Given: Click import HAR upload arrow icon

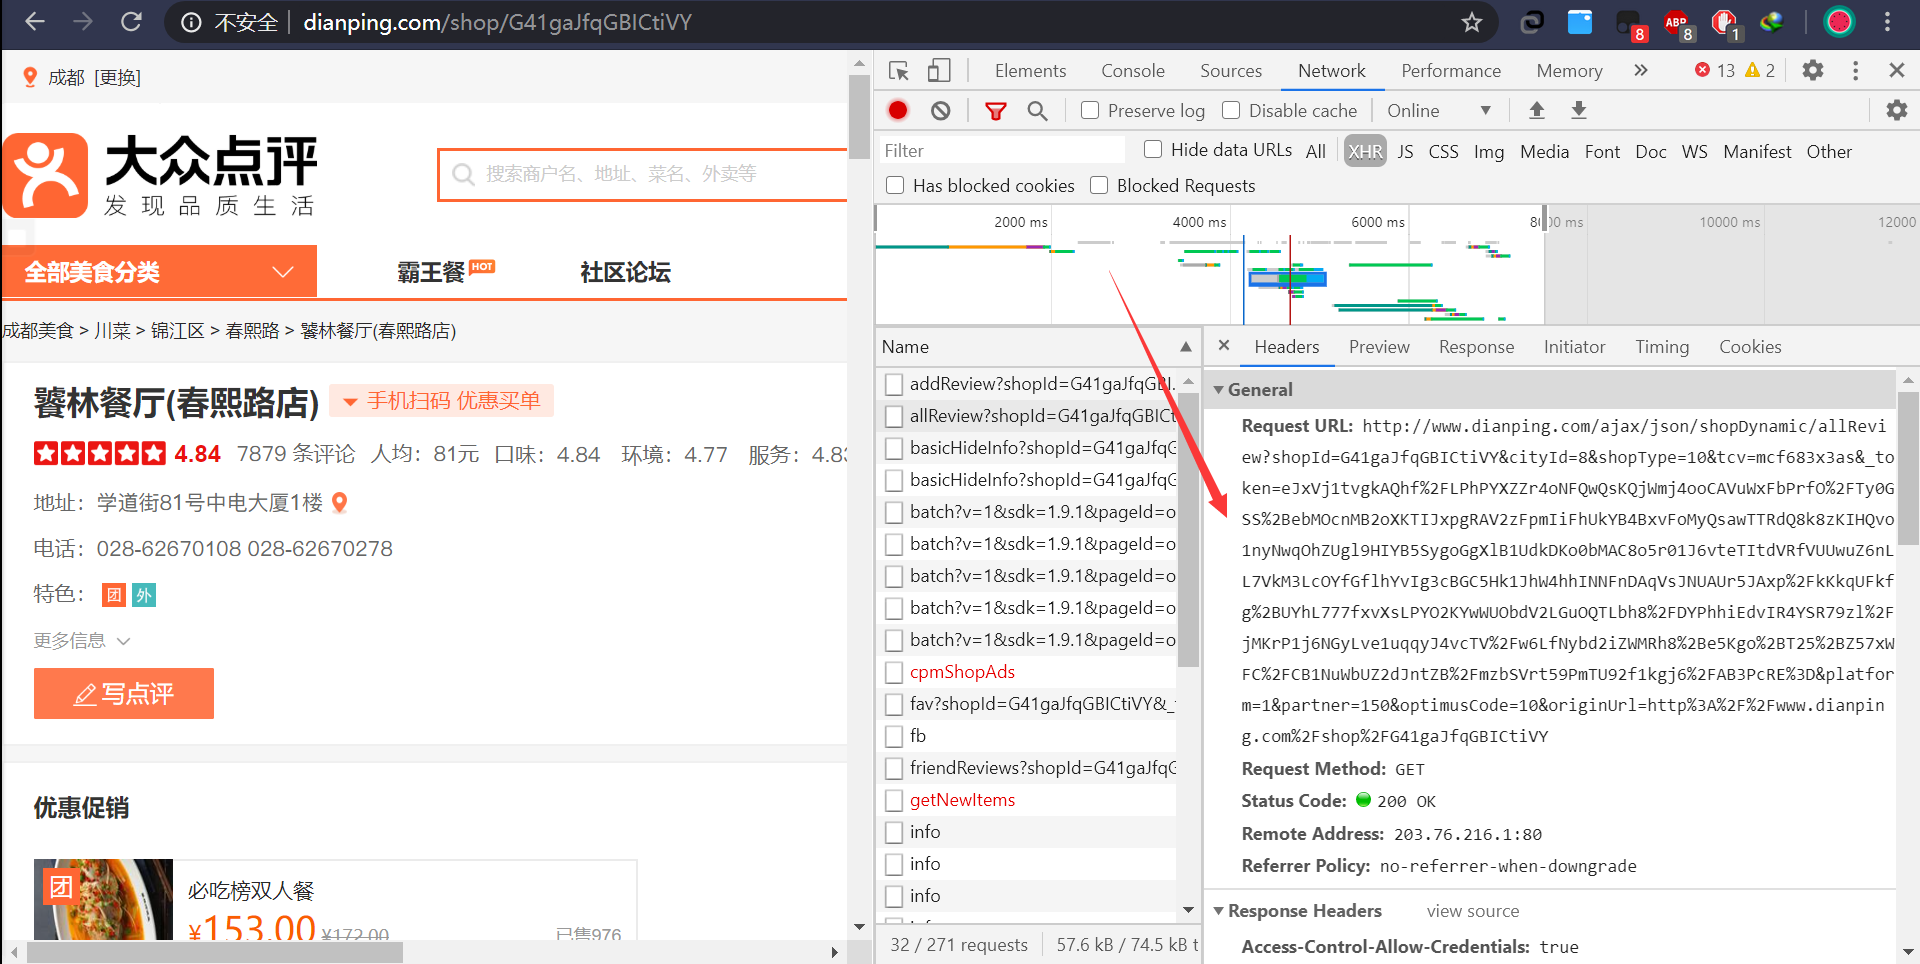Looking at the screenshot, I should [x=1537, y=111].
